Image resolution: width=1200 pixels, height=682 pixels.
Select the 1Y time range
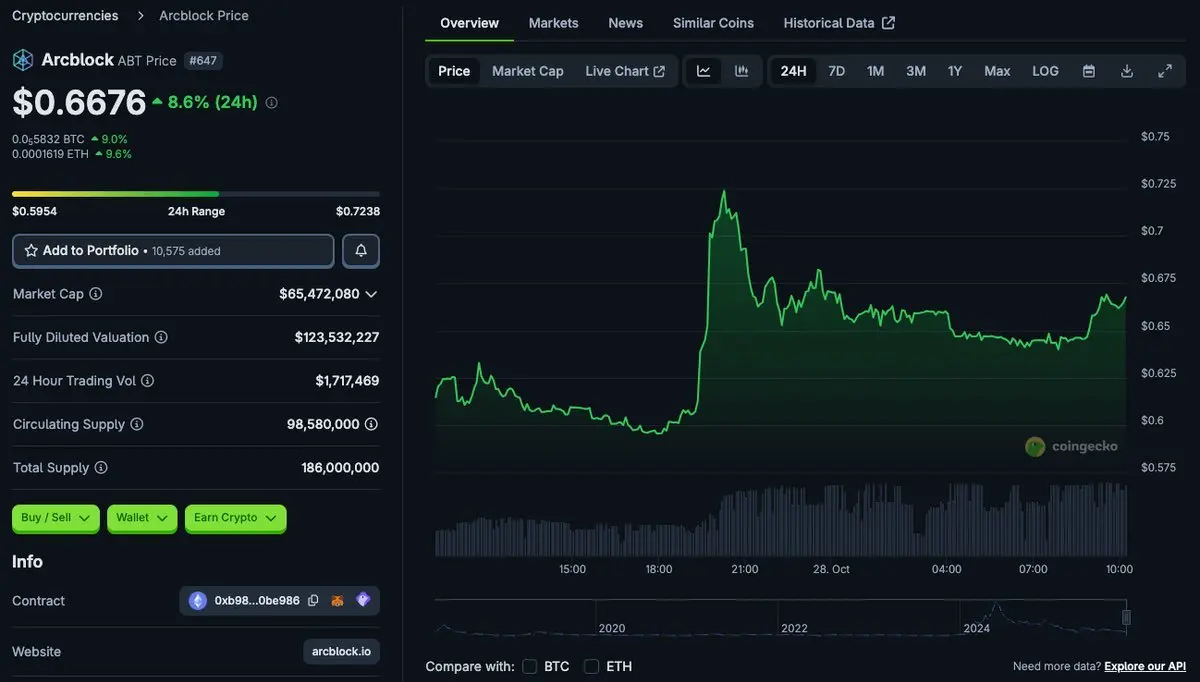(955, 71)
